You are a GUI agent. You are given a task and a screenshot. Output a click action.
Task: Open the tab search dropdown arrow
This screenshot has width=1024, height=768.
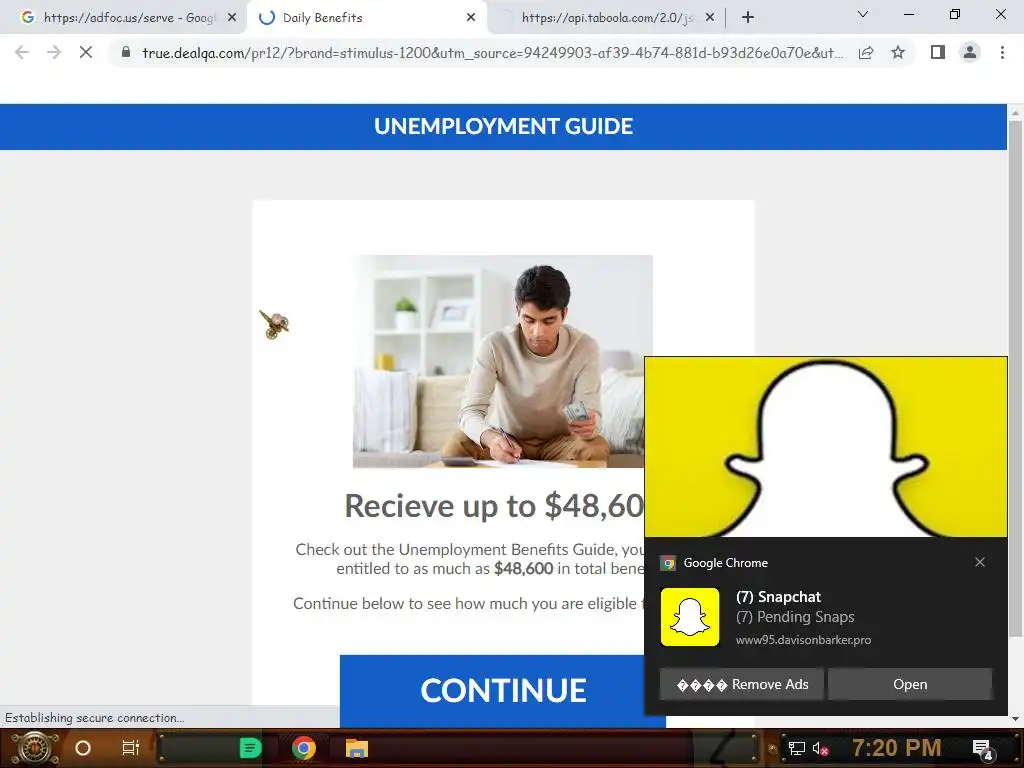[x=863, y=14]
